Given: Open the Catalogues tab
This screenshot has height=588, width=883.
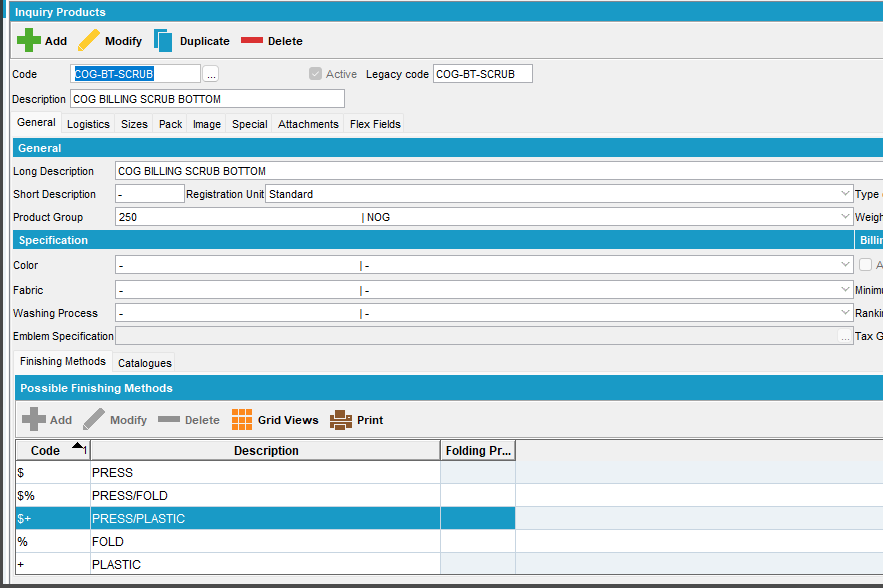Looking at the screenshot, I should (x=145, y=363).
